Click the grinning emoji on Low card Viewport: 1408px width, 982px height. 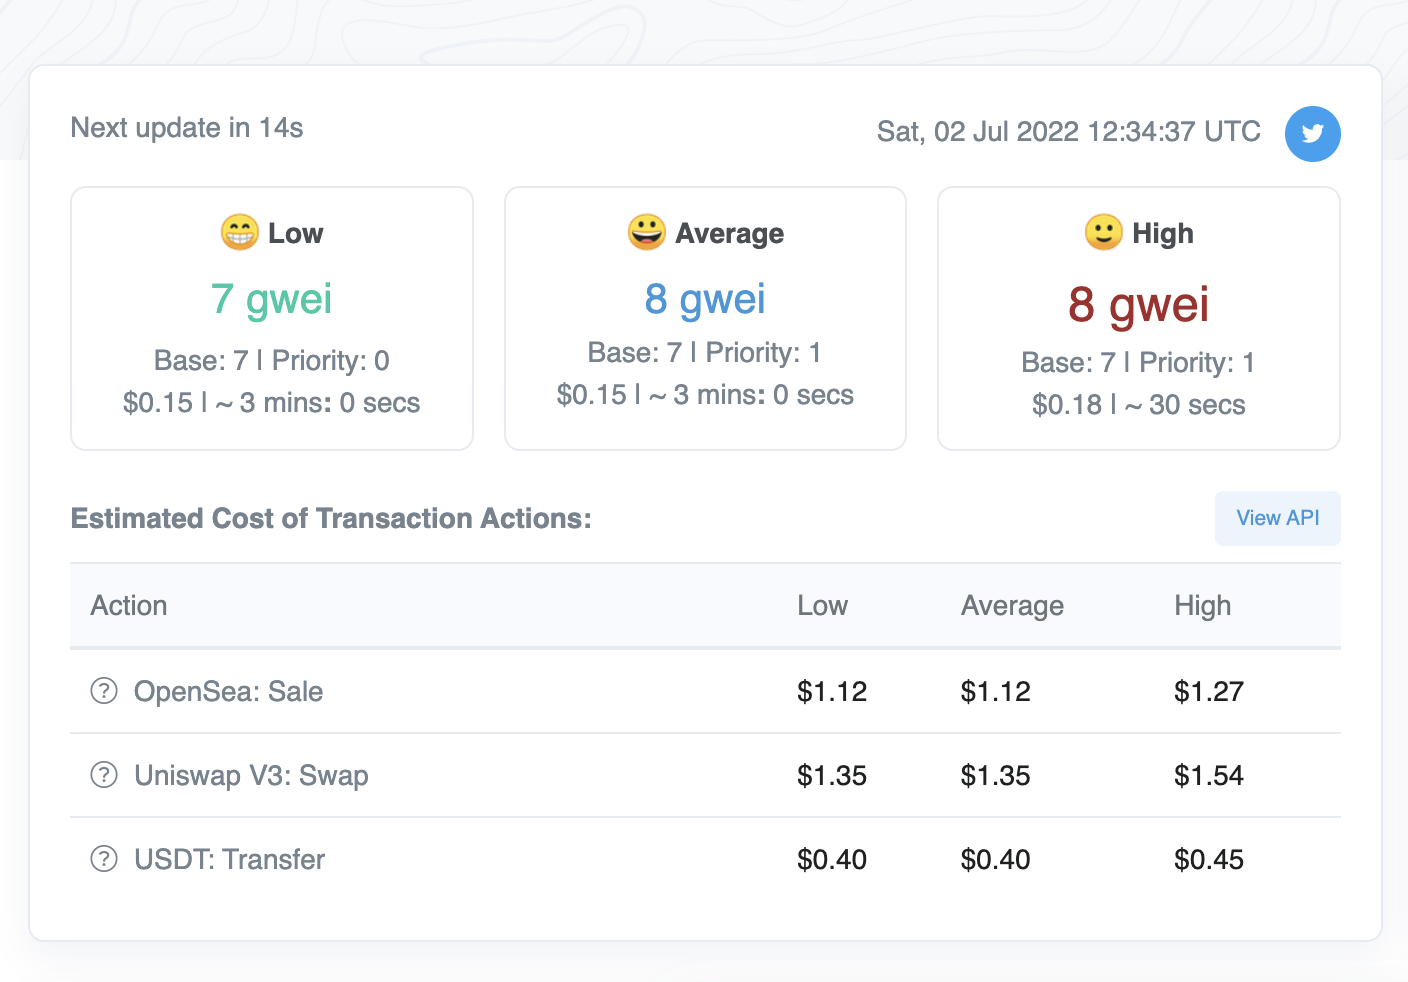pyautogui.click(x=239, y=232)
